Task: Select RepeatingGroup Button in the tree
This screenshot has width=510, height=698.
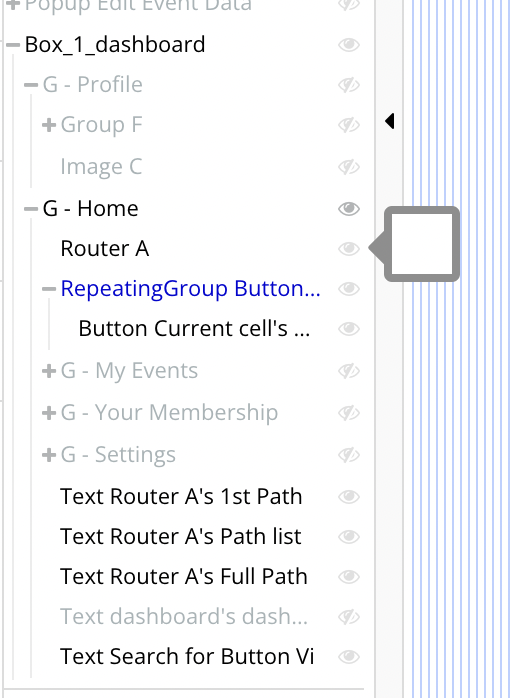Action: pyautogui.click(x=190, y=288)
